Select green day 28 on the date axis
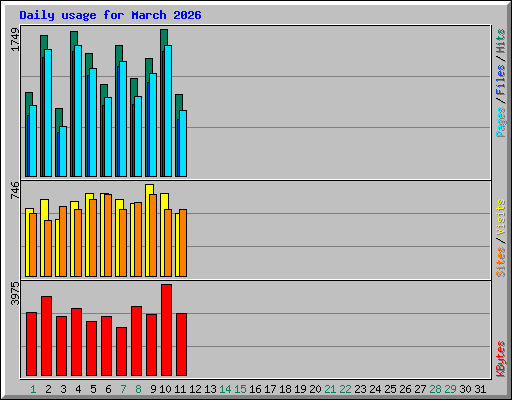 [435, 389]
